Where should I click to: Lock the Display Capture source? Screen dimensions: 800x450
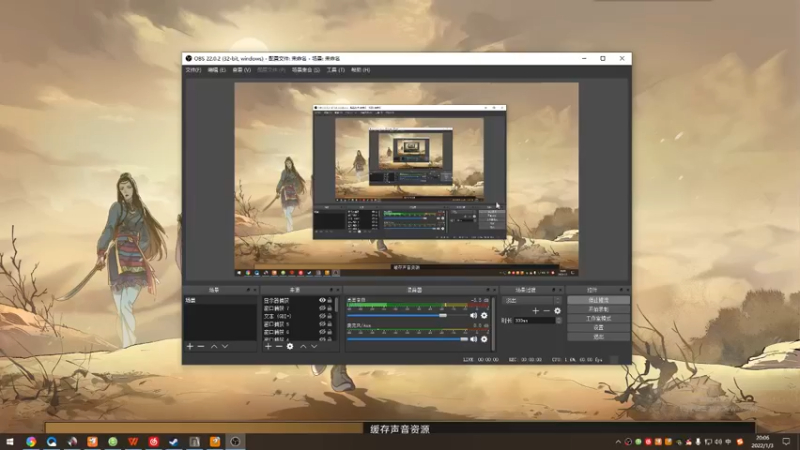pyautogui.click(x=330, y=301)
